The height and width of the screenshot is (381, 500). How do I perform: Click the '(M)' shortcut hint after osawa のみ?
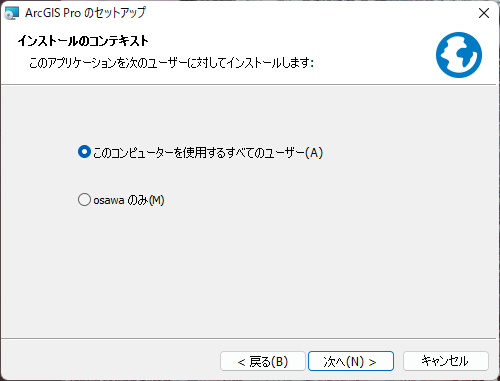coord(157,200)
